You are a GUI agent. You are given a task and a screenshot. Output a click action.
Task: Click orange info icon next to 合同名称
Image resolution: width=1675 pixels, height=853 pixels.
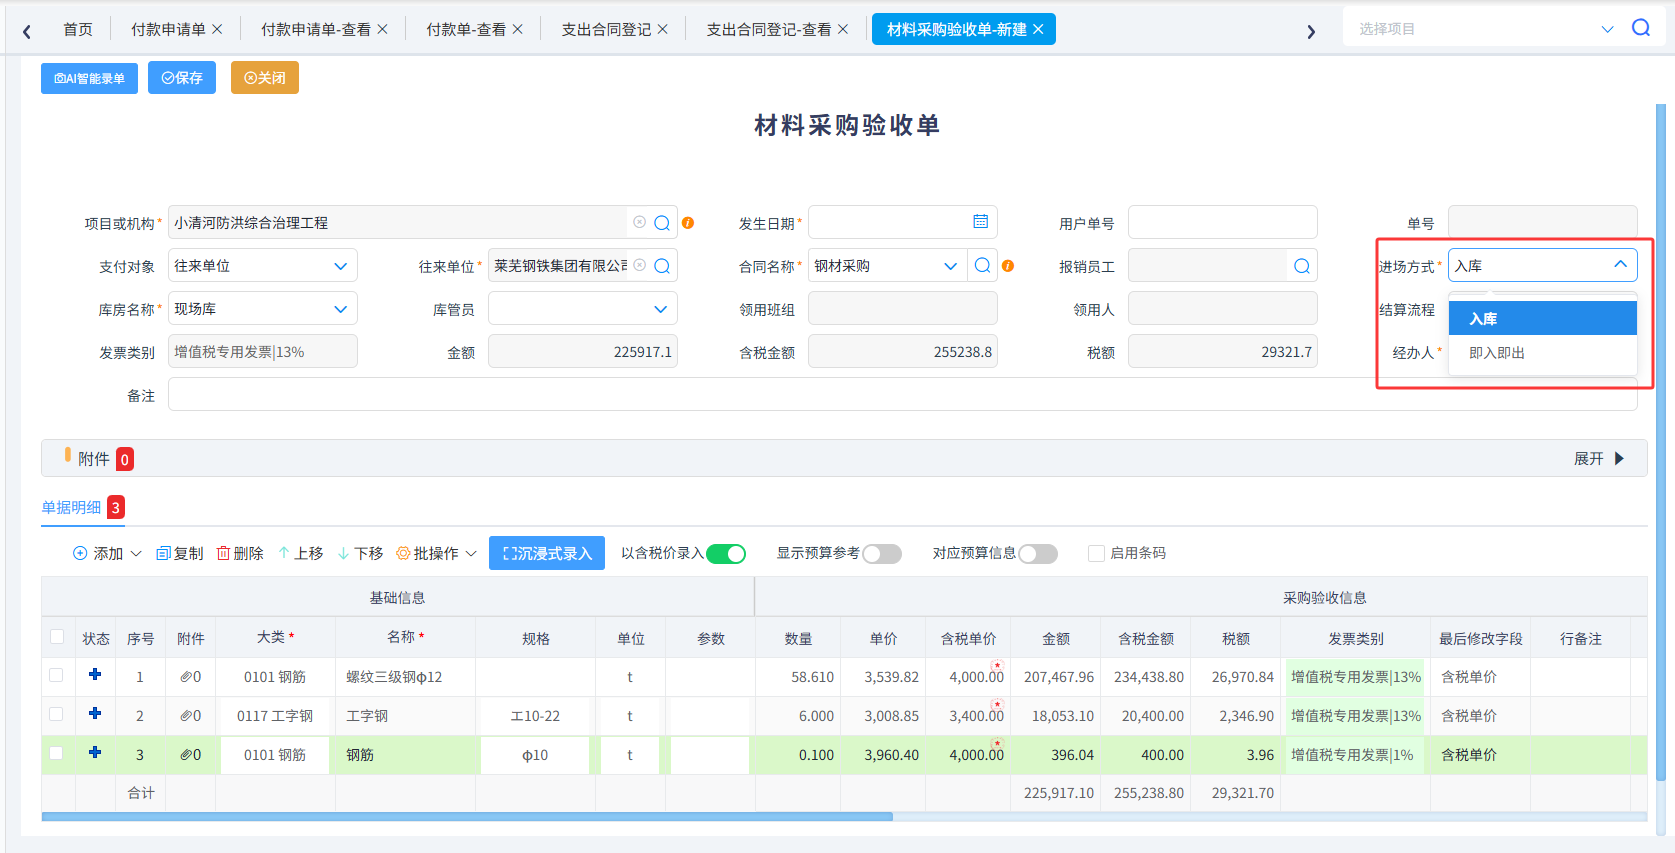[1008, 266]
